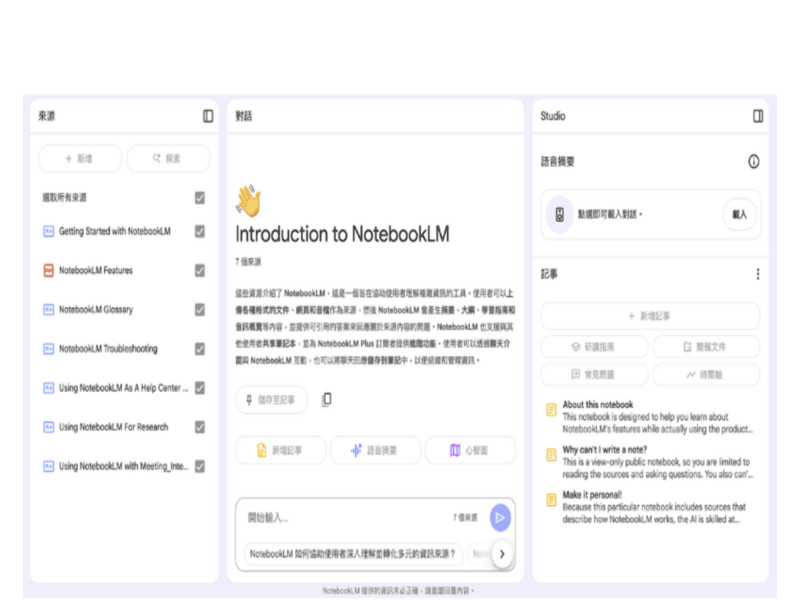Generate 簡報文件 briefing document
Viewport: 800px width, 600px height.
706,347
